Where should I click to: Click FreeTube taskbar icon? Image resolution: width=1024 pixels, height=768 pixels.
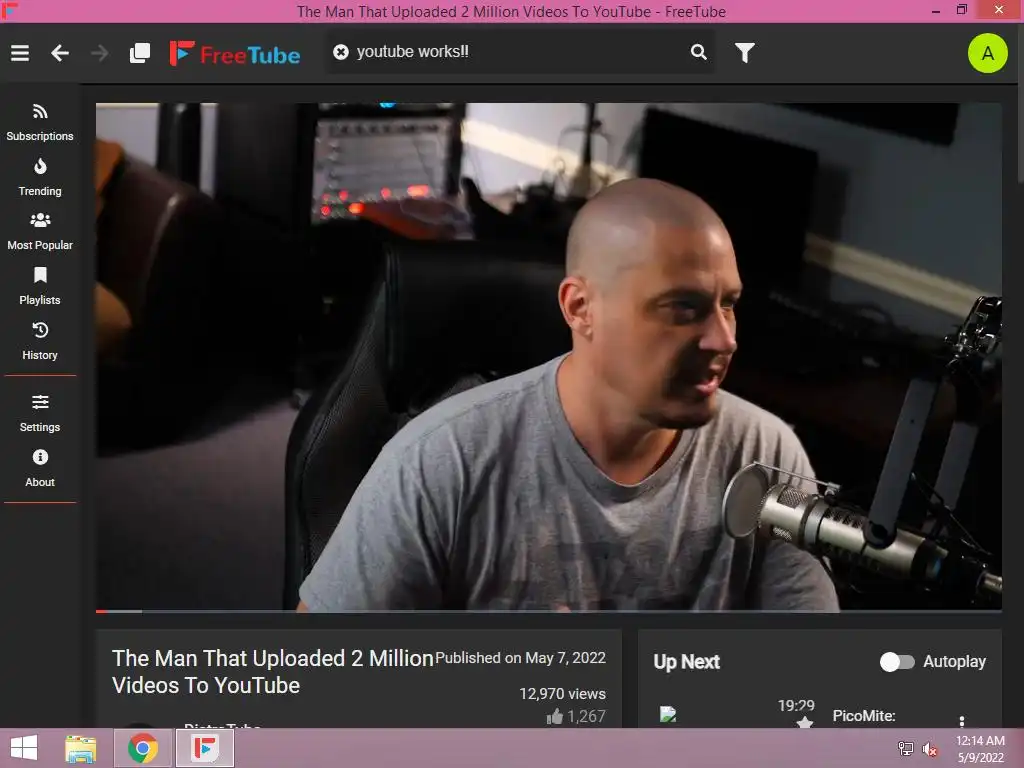click(204, 748)
